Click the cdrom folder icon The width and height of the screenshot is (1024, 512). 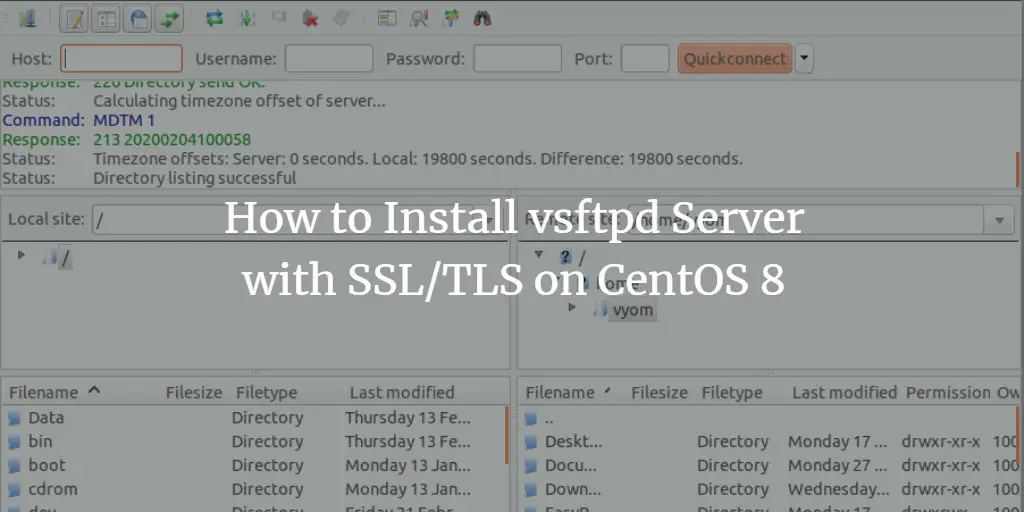click(x=14, y=490)
